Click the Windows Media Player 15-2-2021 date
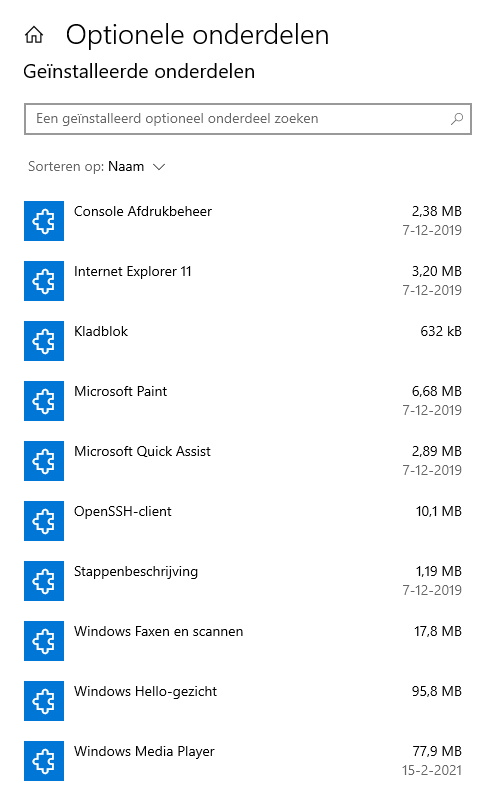Screen dimensions: 502x794 coord(432,771)
